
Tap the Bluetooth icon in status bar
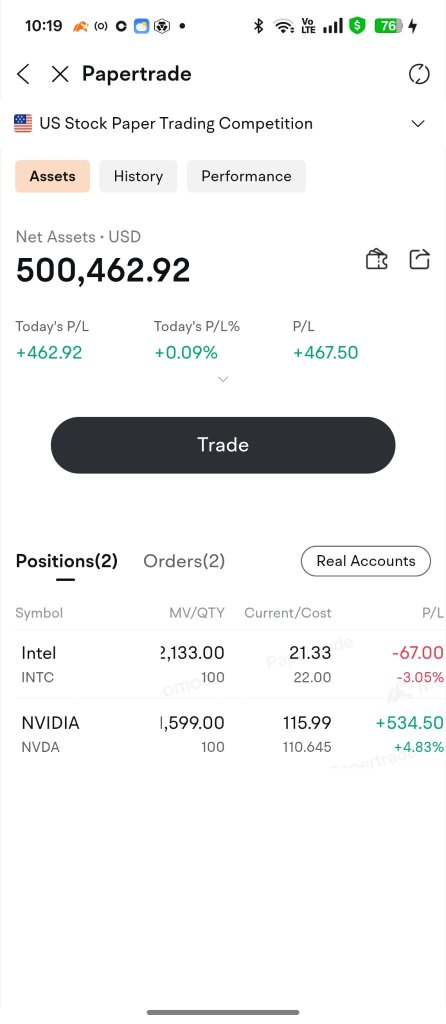tap(259, 26)
